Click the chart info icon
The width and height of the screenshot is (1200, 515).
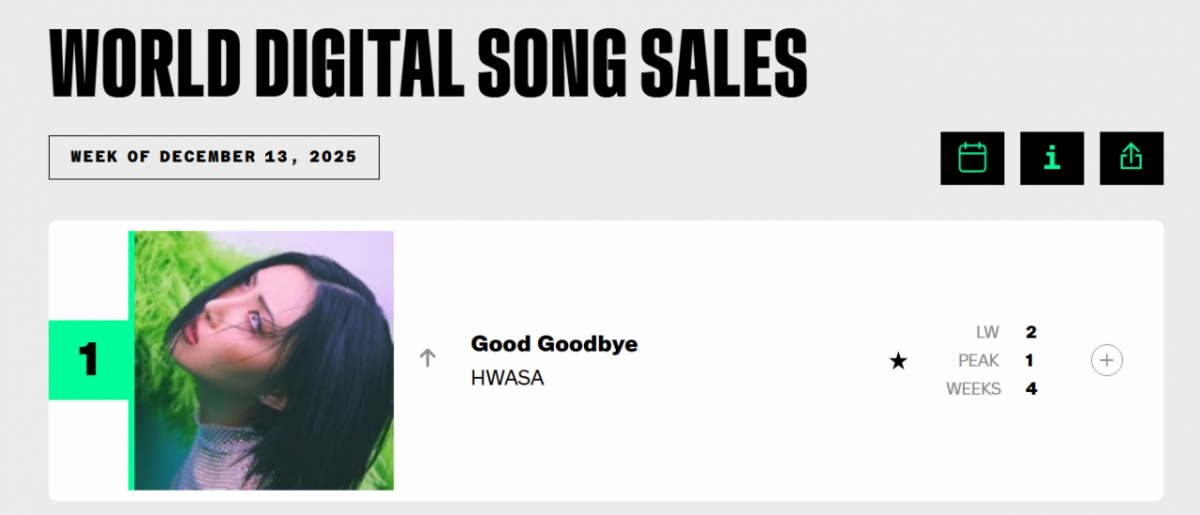click(1052, 158)
